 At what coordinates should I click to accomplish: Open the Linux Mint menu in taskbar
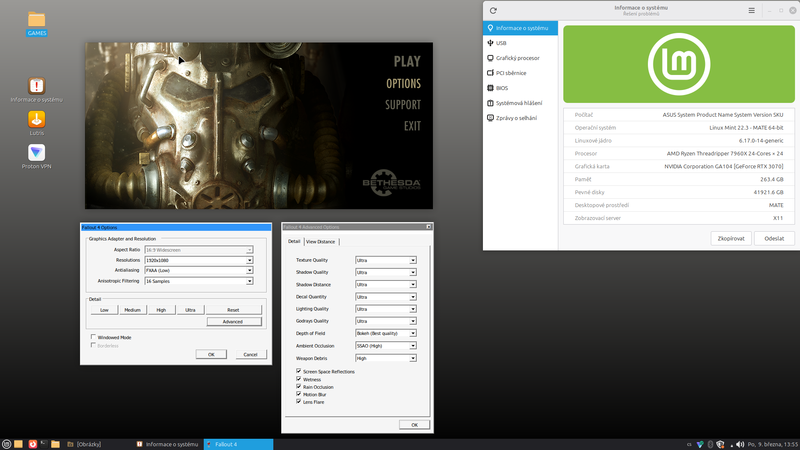coord(6,444)
